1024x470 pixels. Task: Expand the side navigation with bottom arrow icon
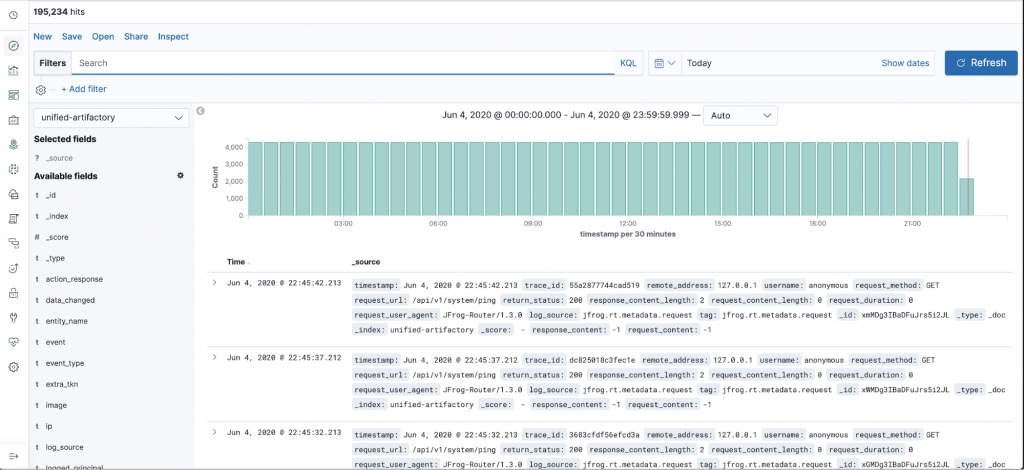tap(14, 455)
